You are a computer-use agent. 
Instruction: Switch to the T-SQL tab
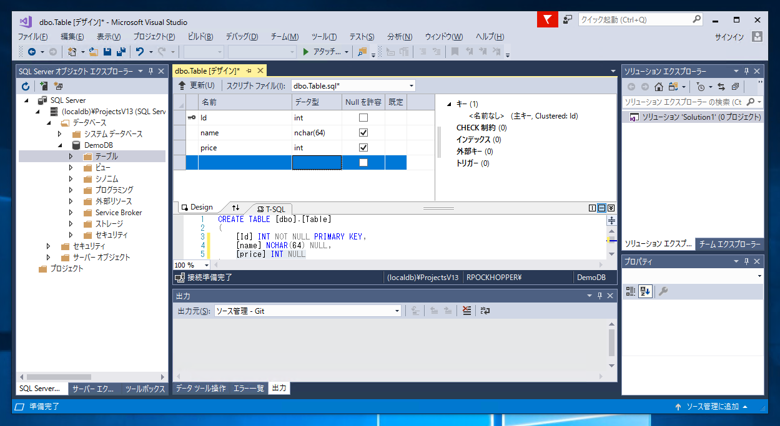tap(272, 209)
